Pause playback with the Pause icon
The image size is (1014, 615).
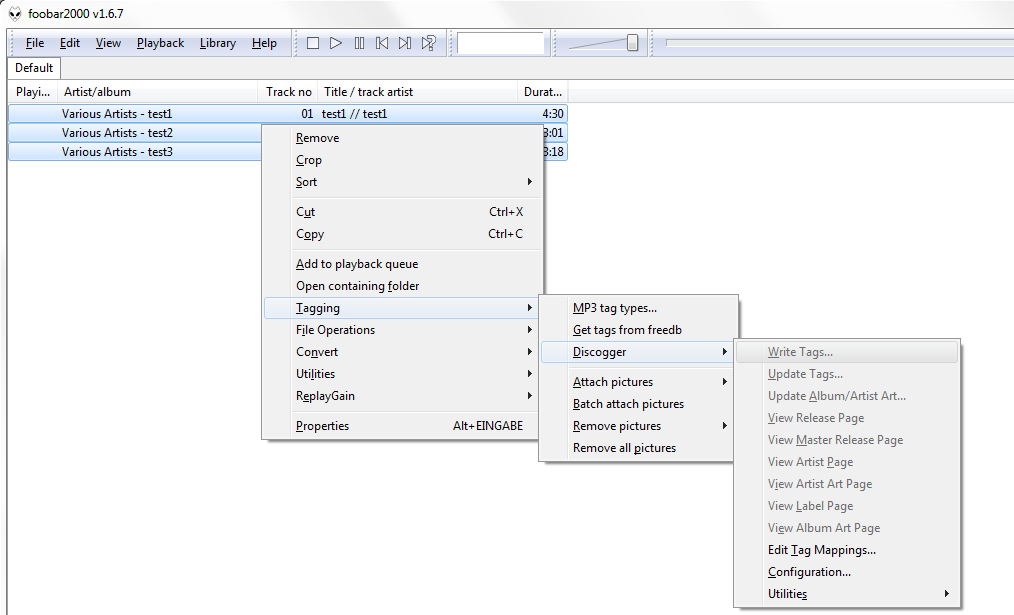click(x=359, y=43)
